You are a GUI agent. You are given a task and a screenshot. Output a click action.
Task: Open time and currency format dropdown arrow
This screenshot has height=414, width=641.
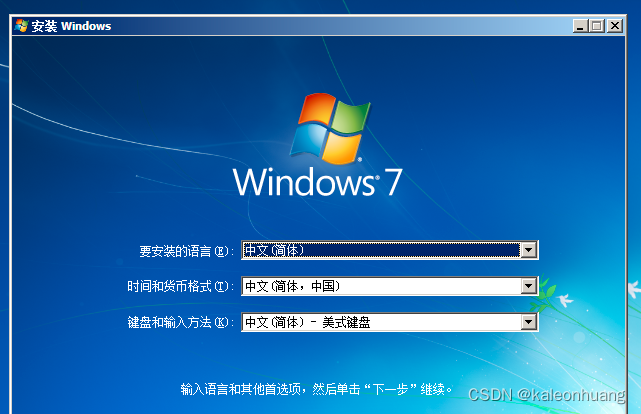[528, 286]
